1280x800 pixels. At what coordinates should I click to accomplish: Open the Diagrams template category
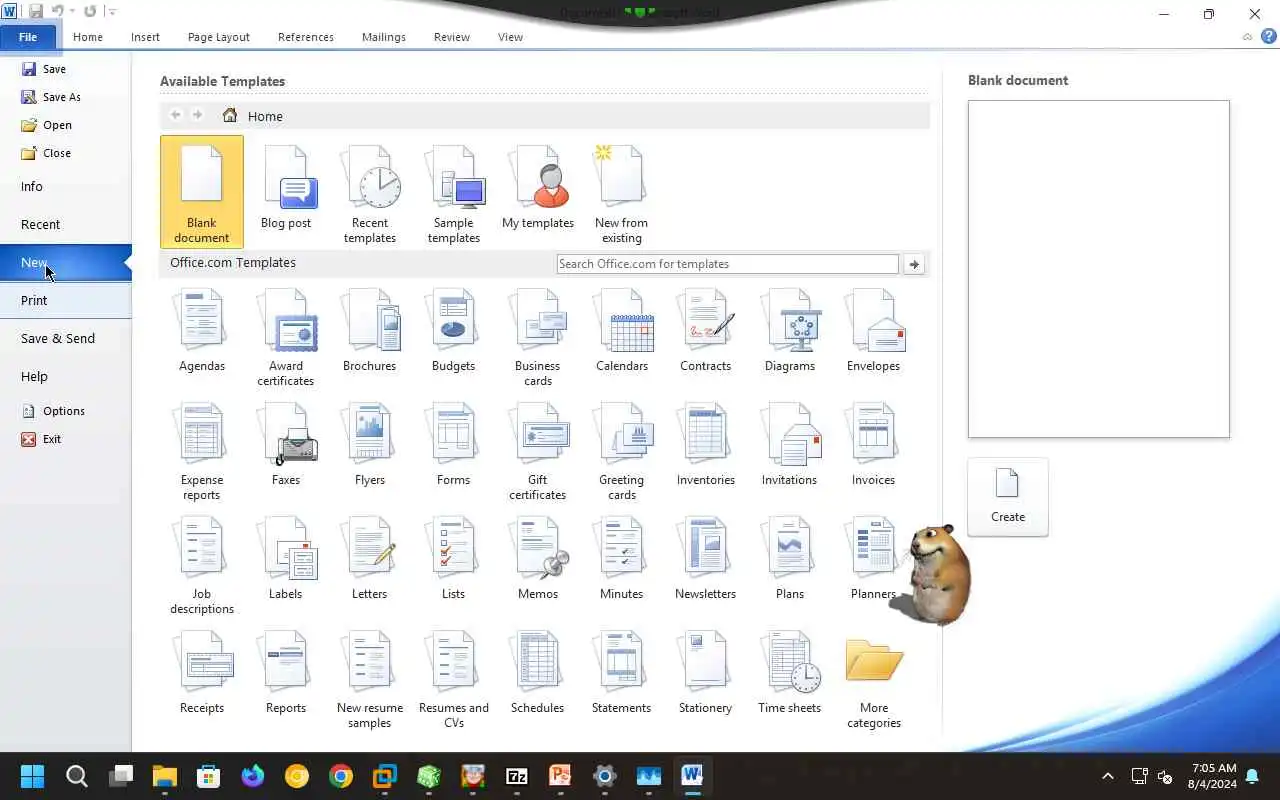(790, 331)
